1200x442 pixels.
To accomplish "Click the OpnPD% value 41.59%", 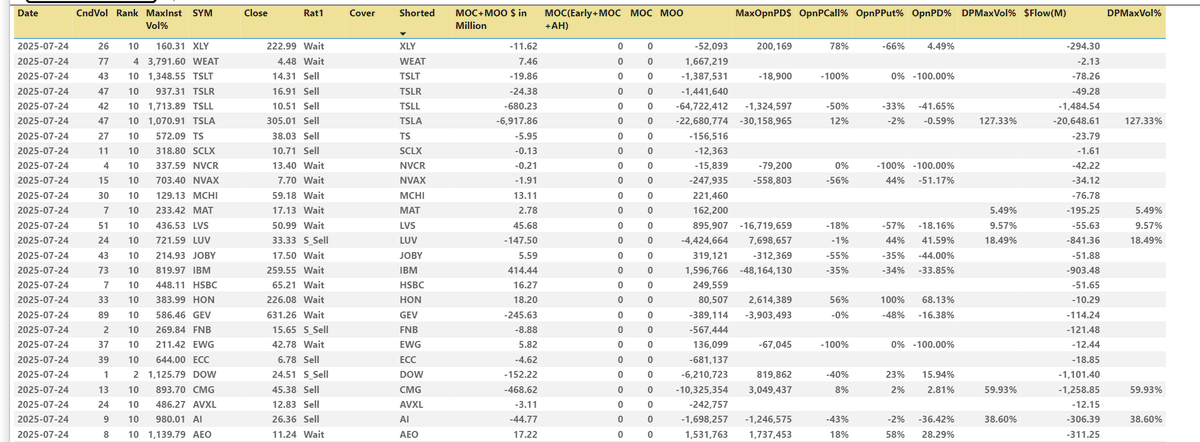I will click(937, 241).
